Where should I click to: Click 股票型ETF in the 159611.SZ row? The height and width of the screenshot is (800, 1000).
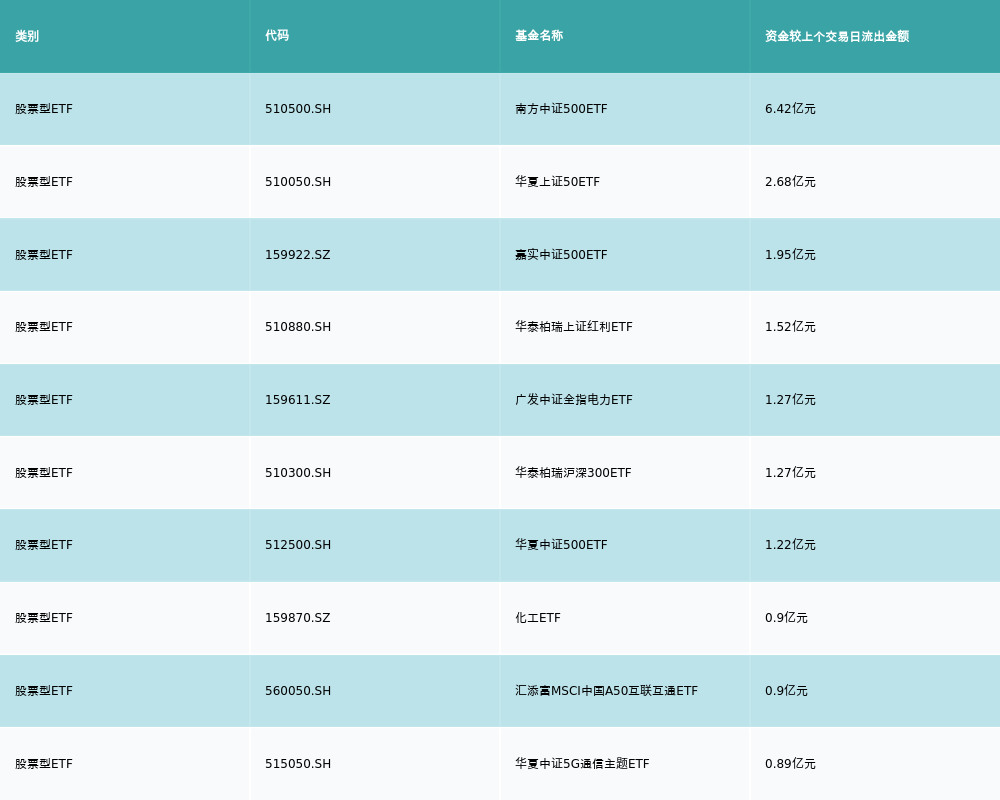[44, 400]
